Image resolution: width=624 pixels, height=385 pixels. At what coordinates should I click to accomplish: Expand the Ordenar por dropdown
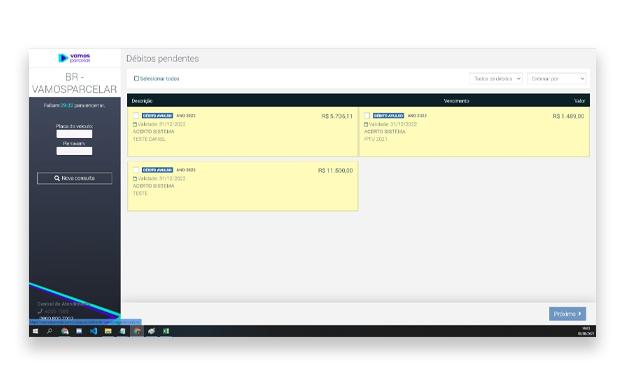point(556,79)
